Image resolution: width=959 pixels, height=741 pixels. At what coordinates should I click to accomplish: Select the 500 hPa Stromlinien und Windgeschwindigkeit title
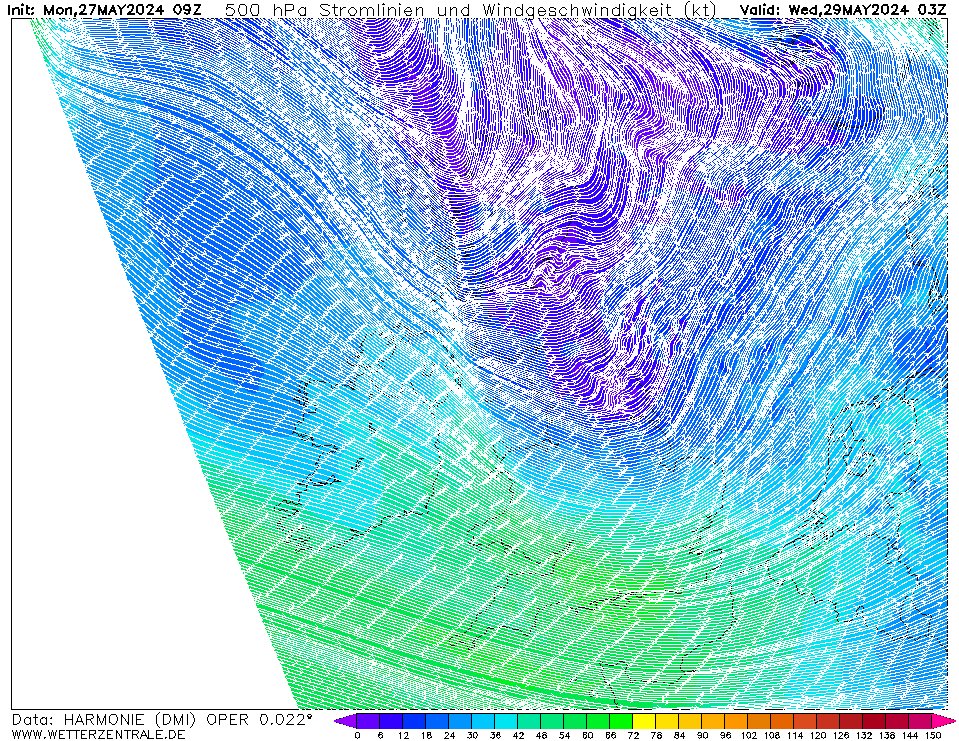pyautogui.click(x=471, y=10)
